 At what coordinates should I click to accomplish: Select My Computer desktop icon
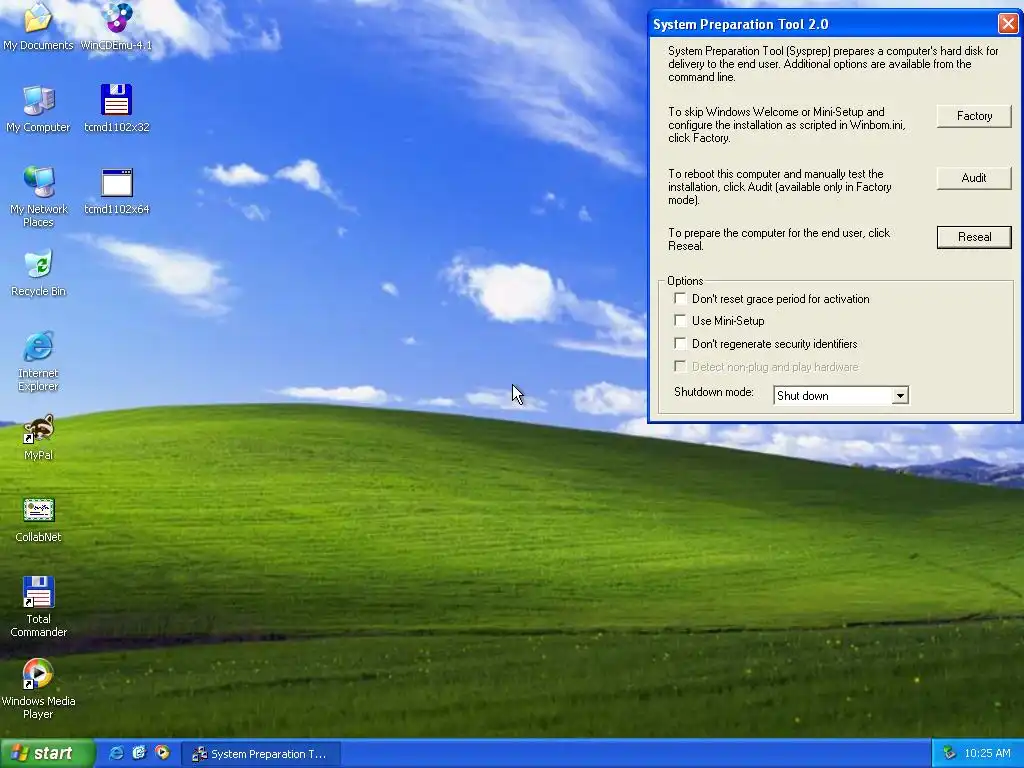38,108
